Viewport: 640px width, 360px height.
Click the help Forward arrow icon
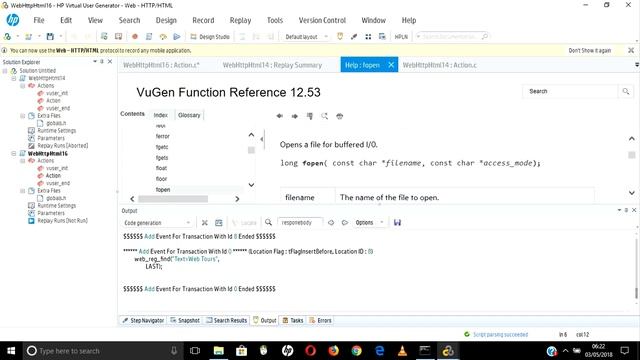294,116
